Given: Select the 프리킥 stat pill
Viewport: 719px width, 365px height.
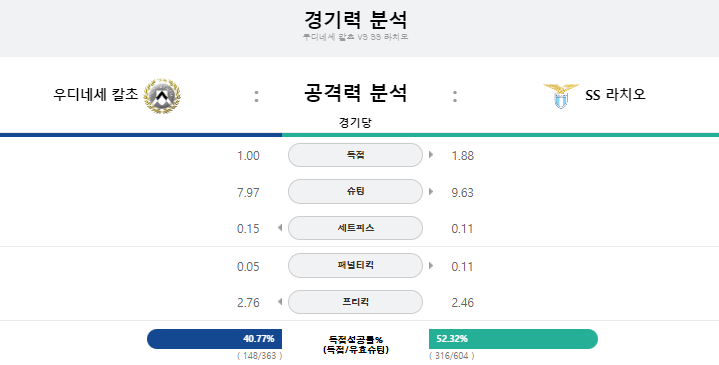Looking at the screenshot, I should [x=355, y=302].
